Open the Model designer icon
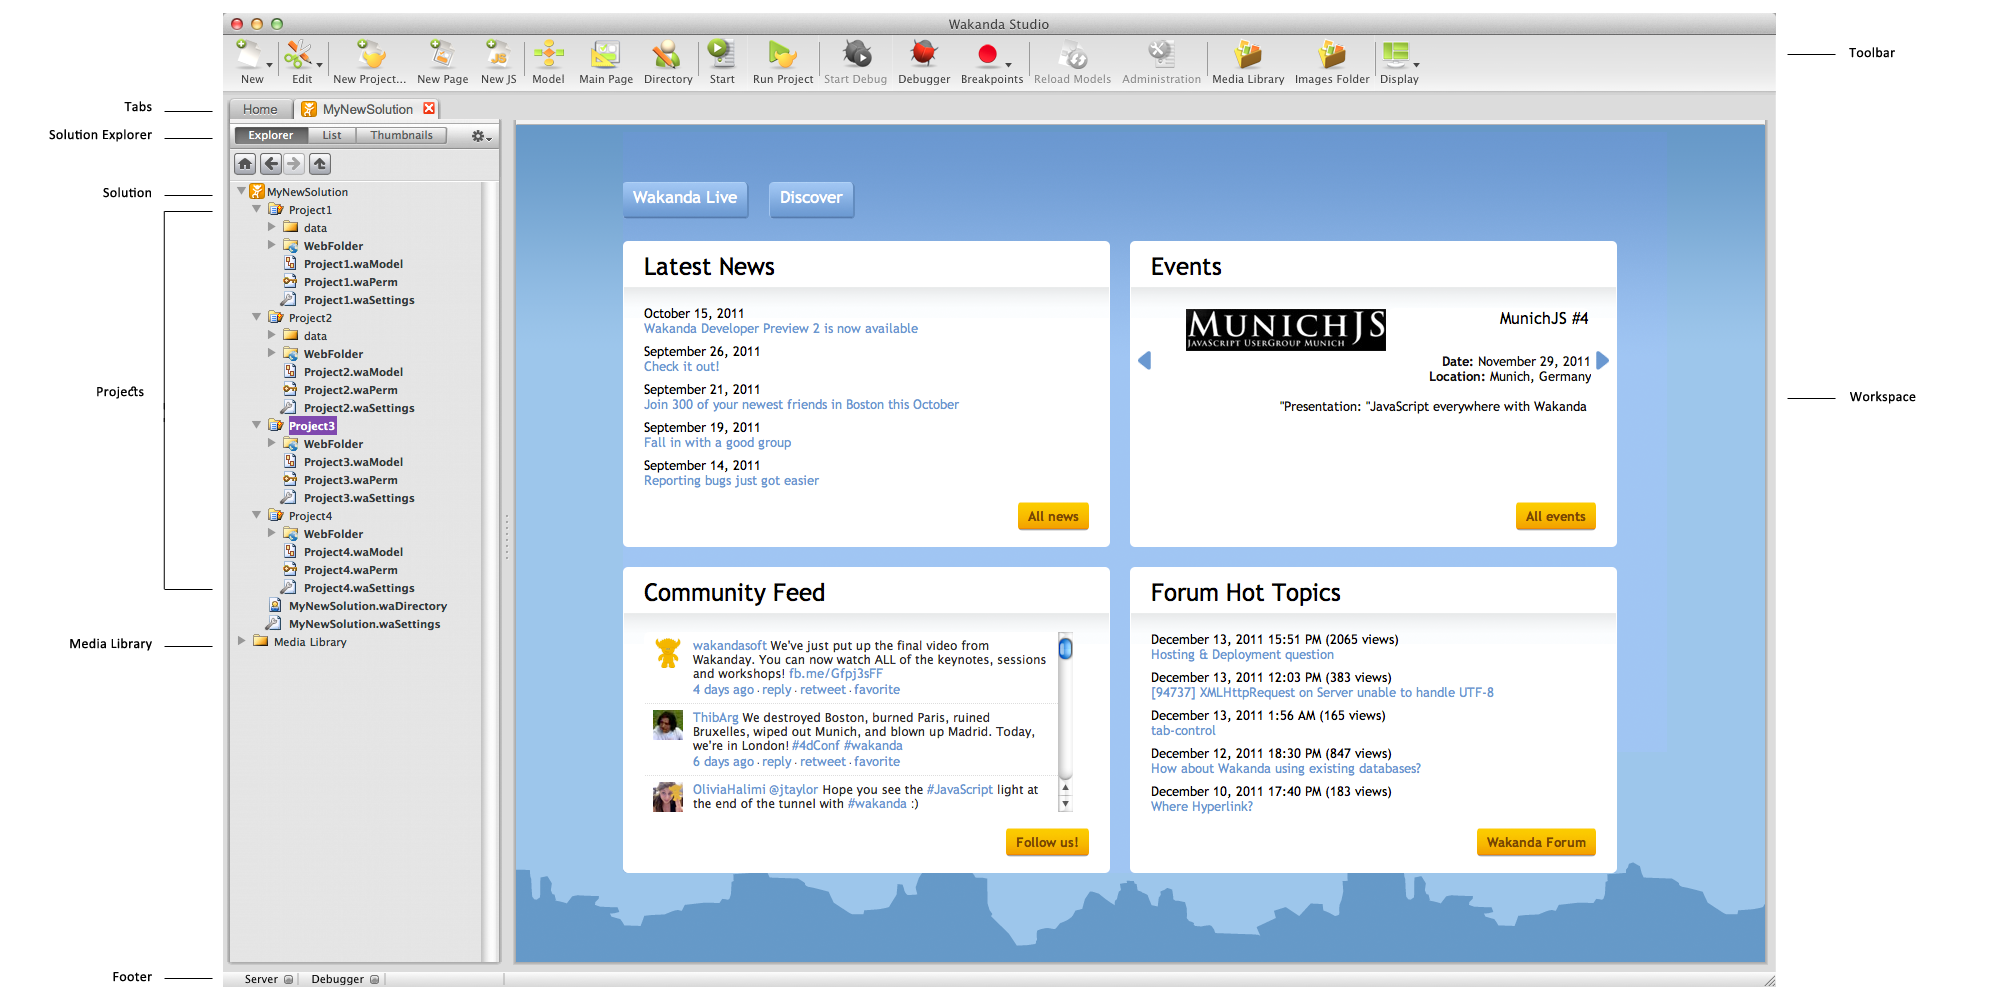Viewport: 2000px width, 1000px height. point(548,54)
